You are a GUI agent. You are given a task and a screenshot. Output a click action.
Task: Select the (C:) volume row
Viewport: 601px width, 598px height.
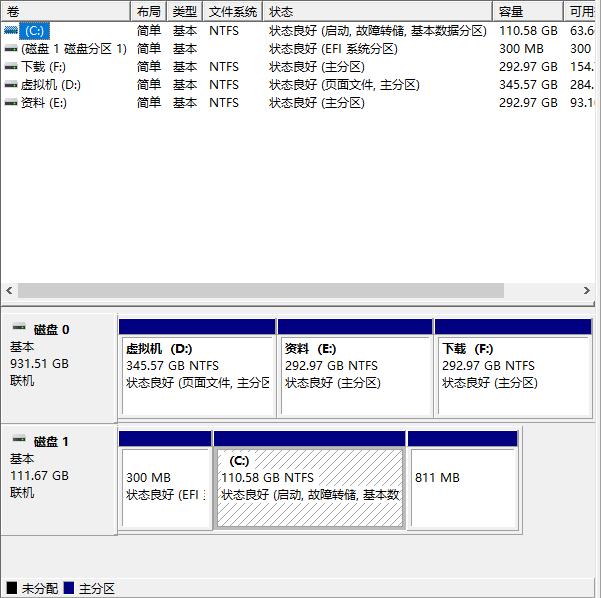299,31
